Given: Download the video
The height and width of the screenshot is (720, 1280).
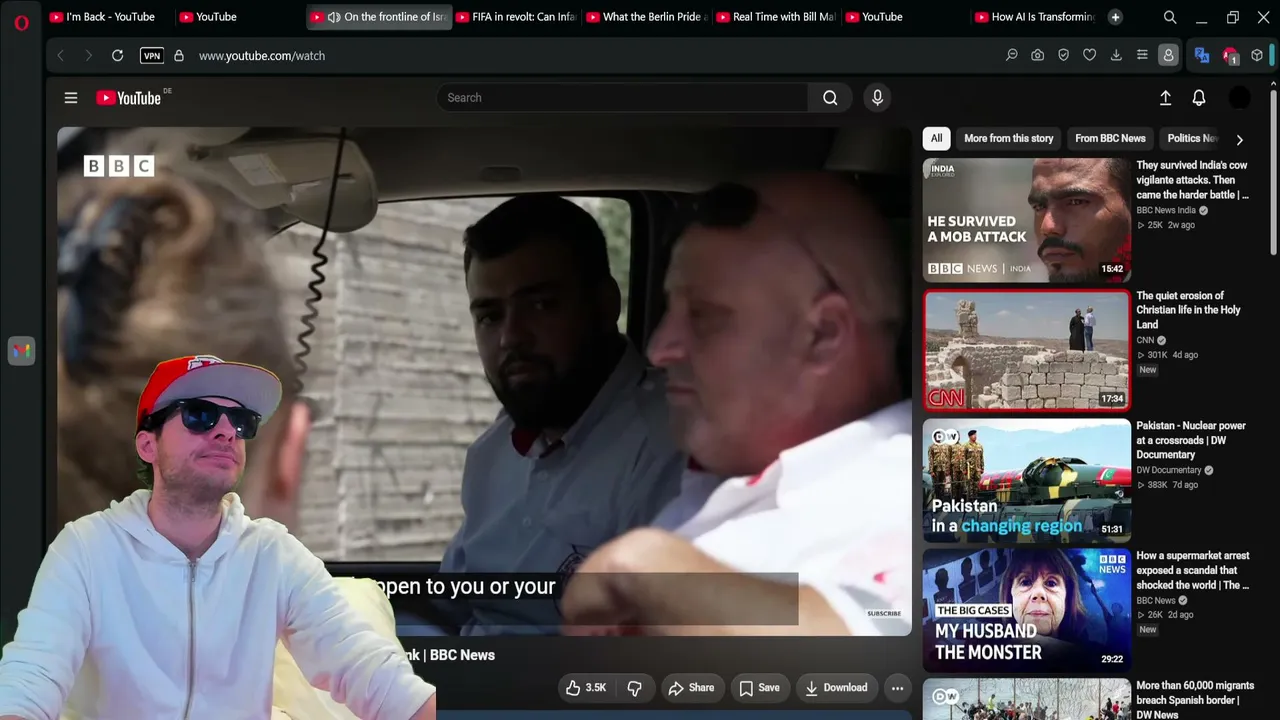Looking at the screenshot, I should pos(836,688).
